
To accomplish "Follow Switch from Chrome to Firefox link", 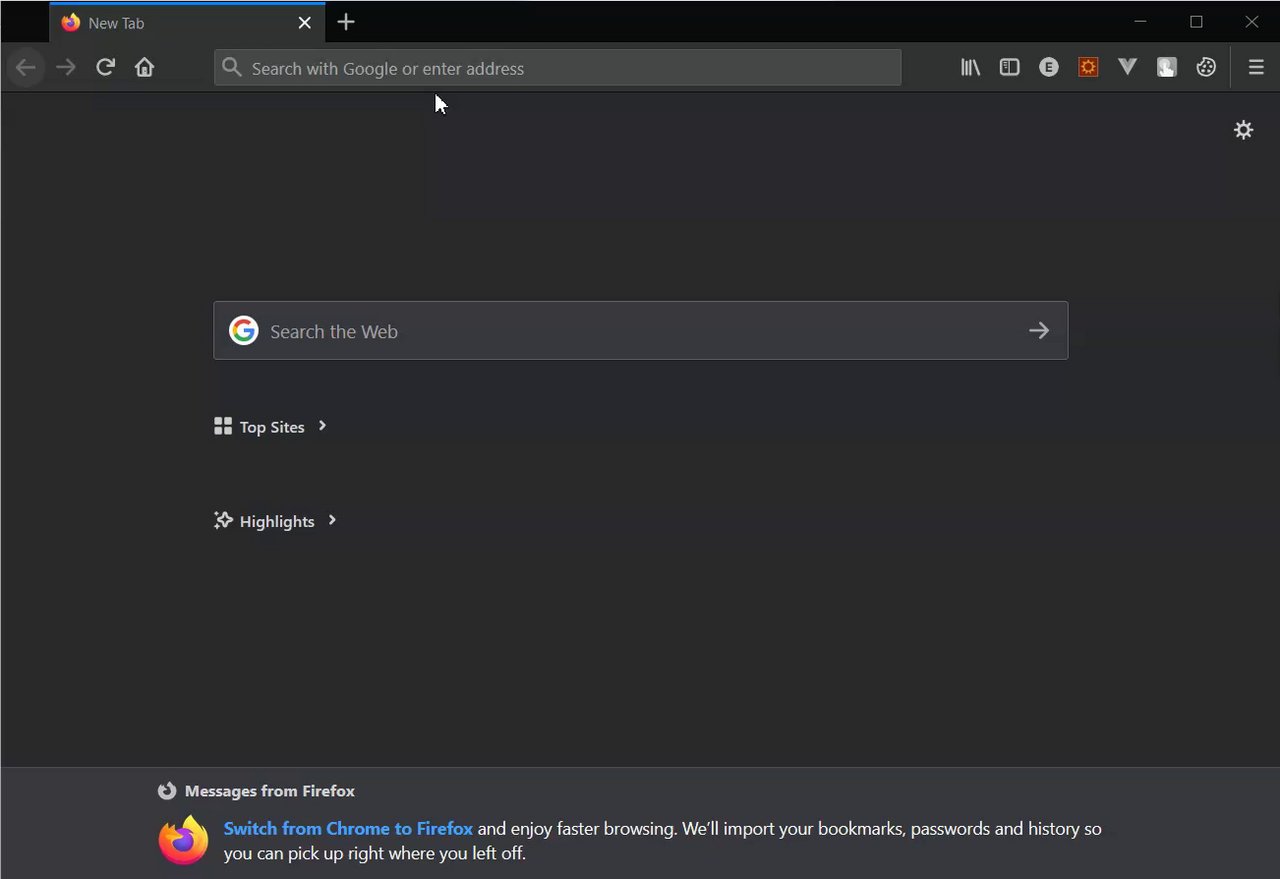I will (x=348, y=829).
